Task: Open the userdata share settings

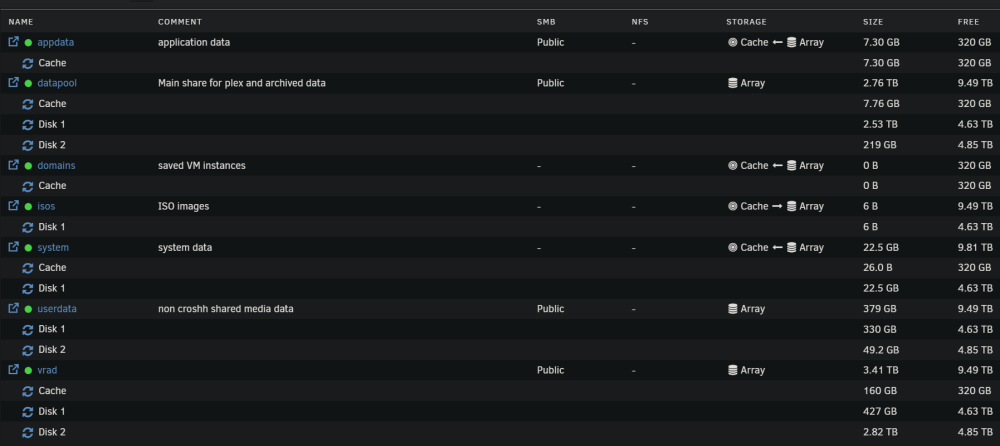Action: 57,309
